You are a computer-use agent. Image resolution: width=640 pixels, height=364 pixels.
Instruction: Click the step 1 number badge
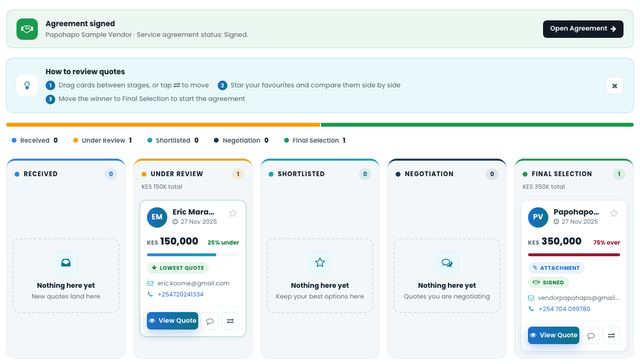(50, 85)
